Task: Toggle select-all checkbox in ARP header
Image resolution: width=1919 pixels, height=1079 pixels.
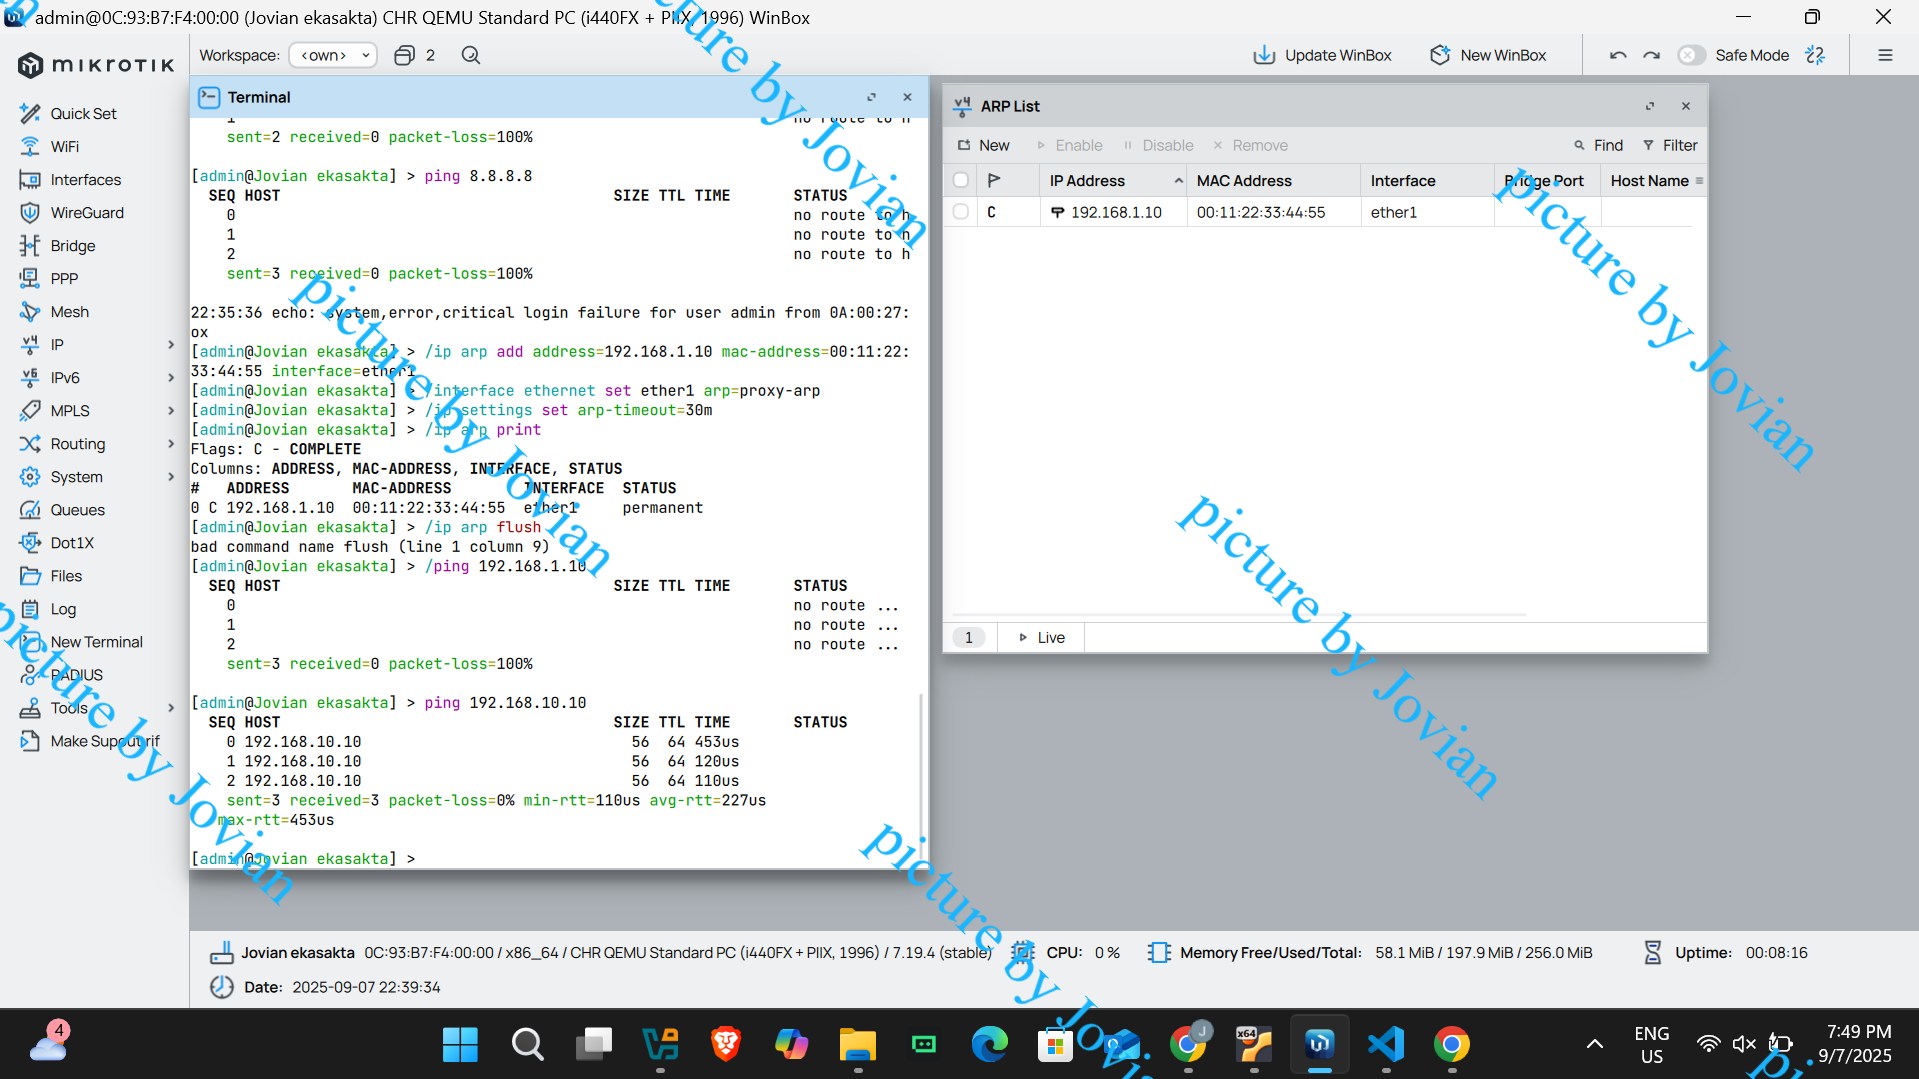Action: 961,180
